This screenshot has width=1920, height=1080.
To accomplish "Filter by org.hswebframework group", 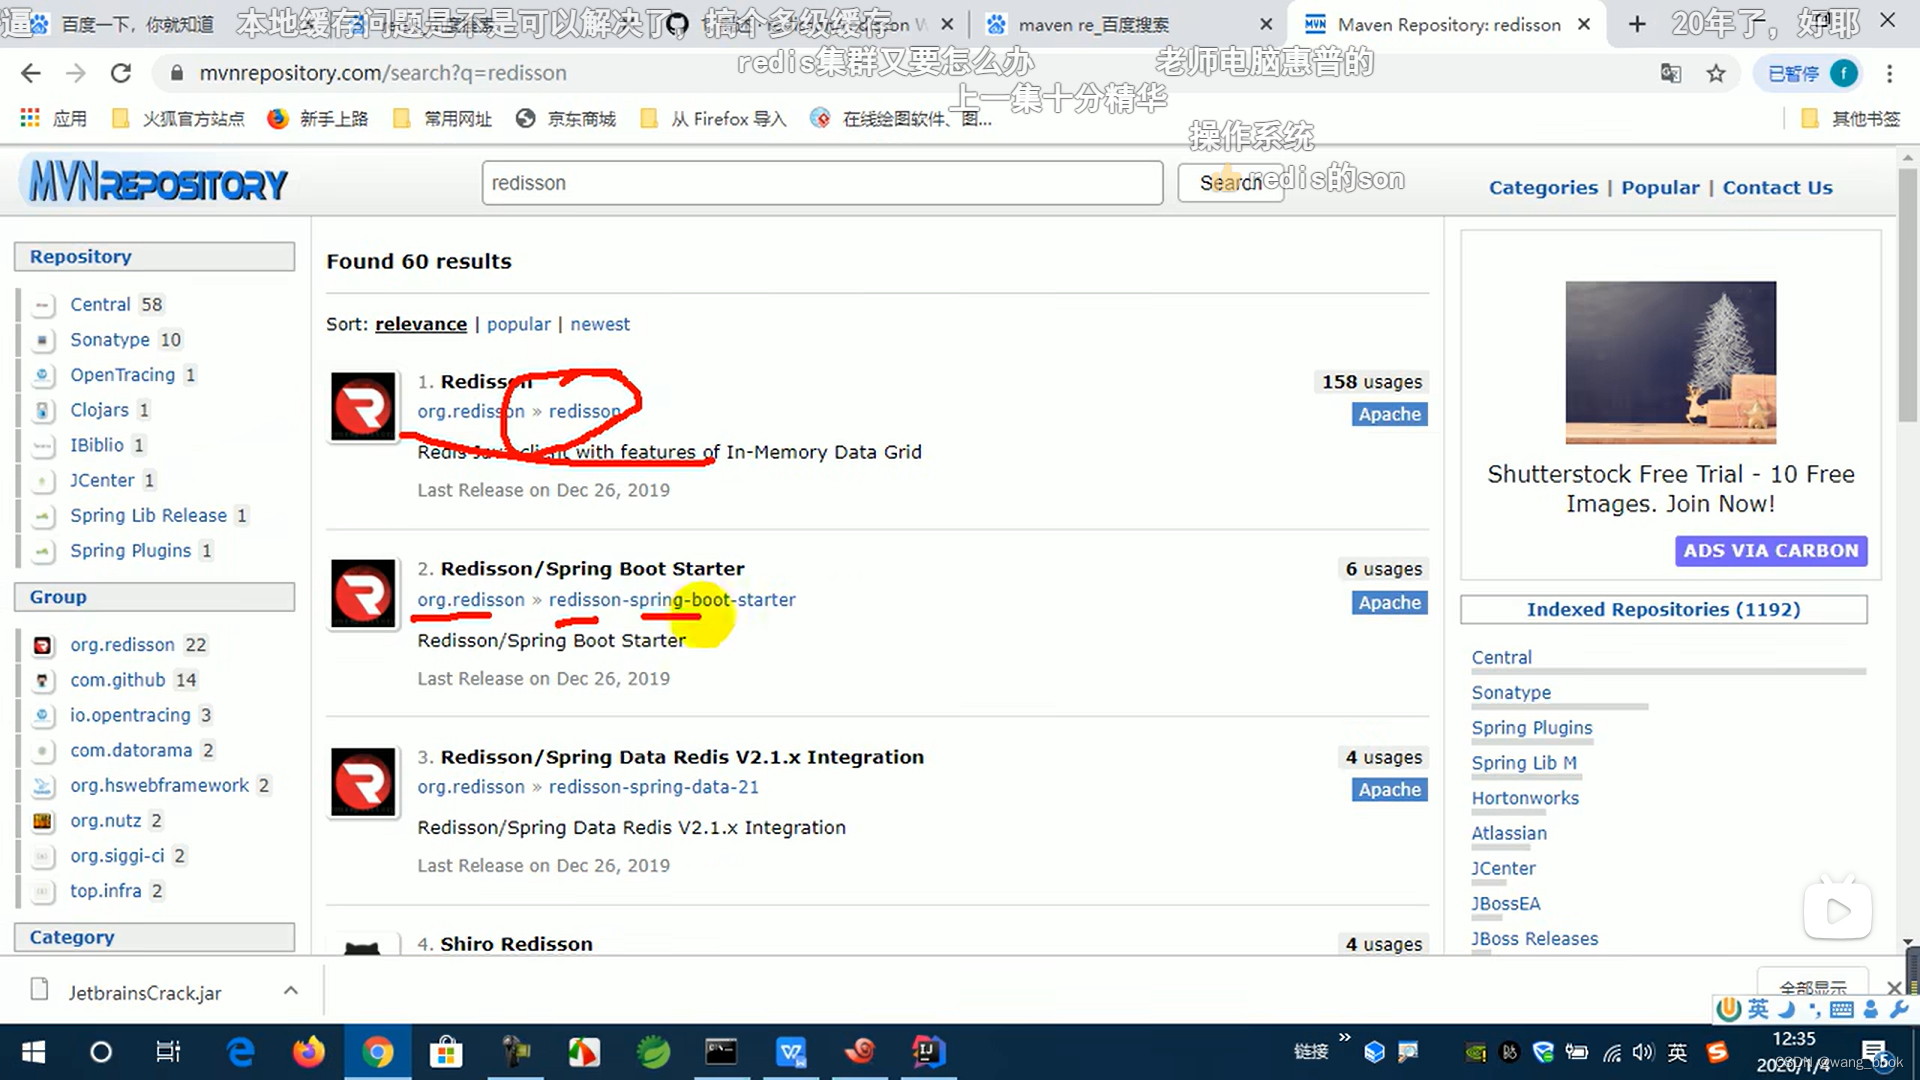I will tap(159, 785).
